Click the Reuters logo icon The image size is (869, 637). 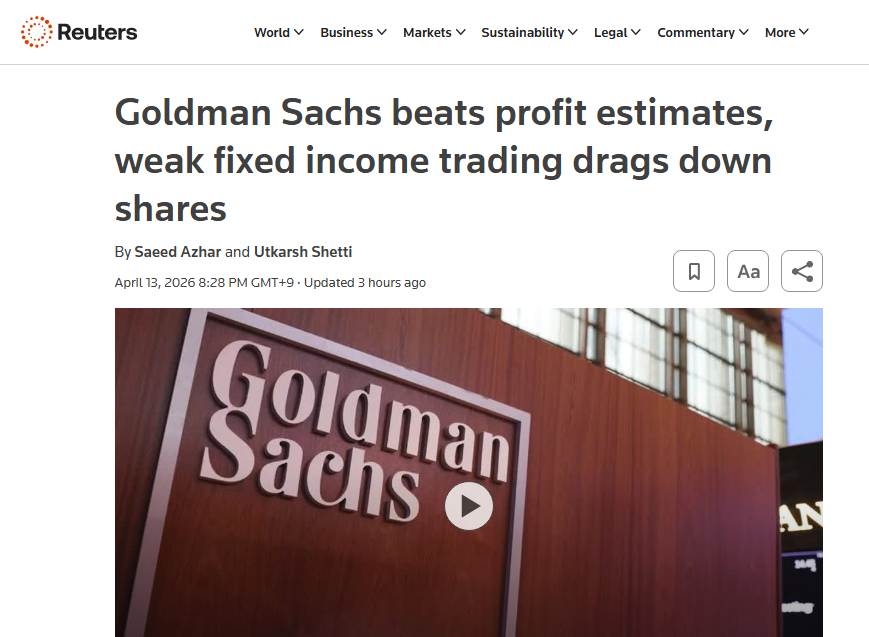tap(36, 32)
